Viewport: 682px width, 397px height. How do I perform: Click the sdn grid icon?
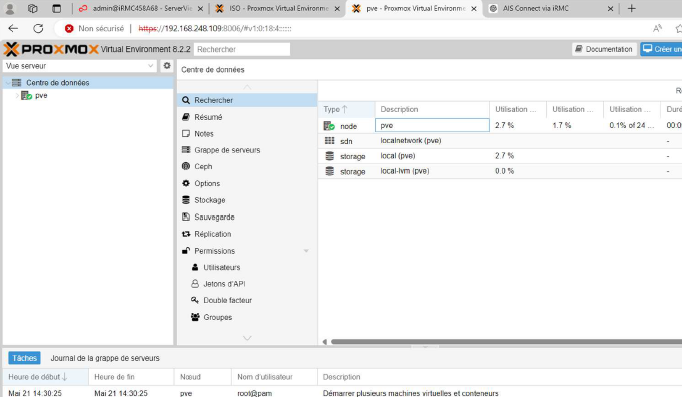tap(329, 140)
